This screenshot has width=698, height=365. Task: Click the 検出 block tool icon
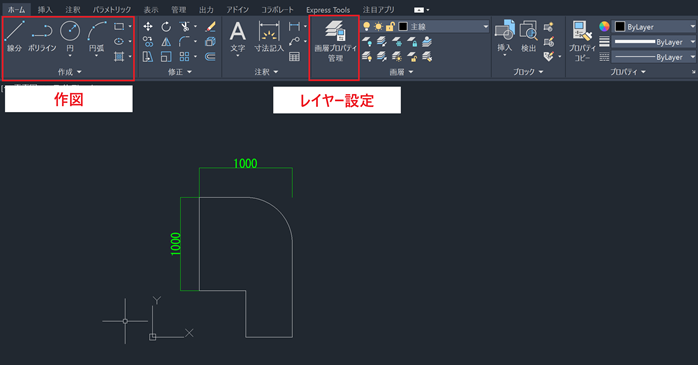coord(528,36)
